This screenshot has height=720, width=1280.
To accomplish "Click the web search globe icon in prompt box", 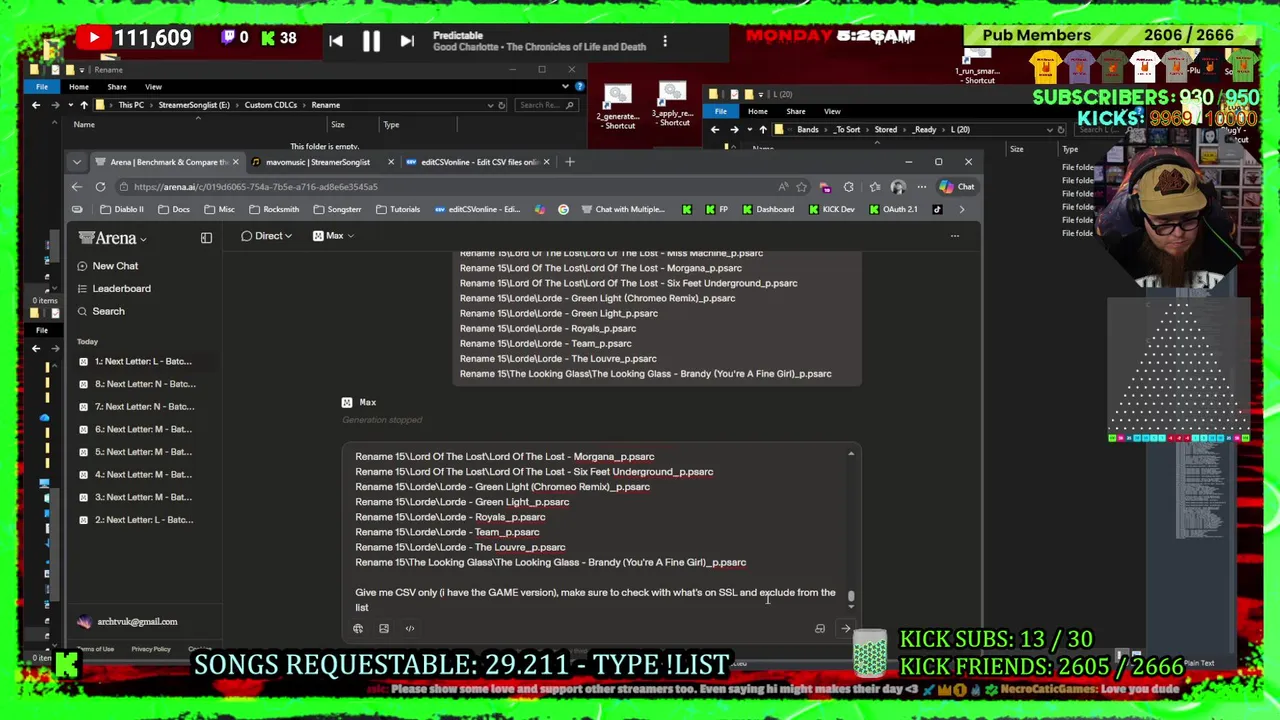I will point(358,629).
